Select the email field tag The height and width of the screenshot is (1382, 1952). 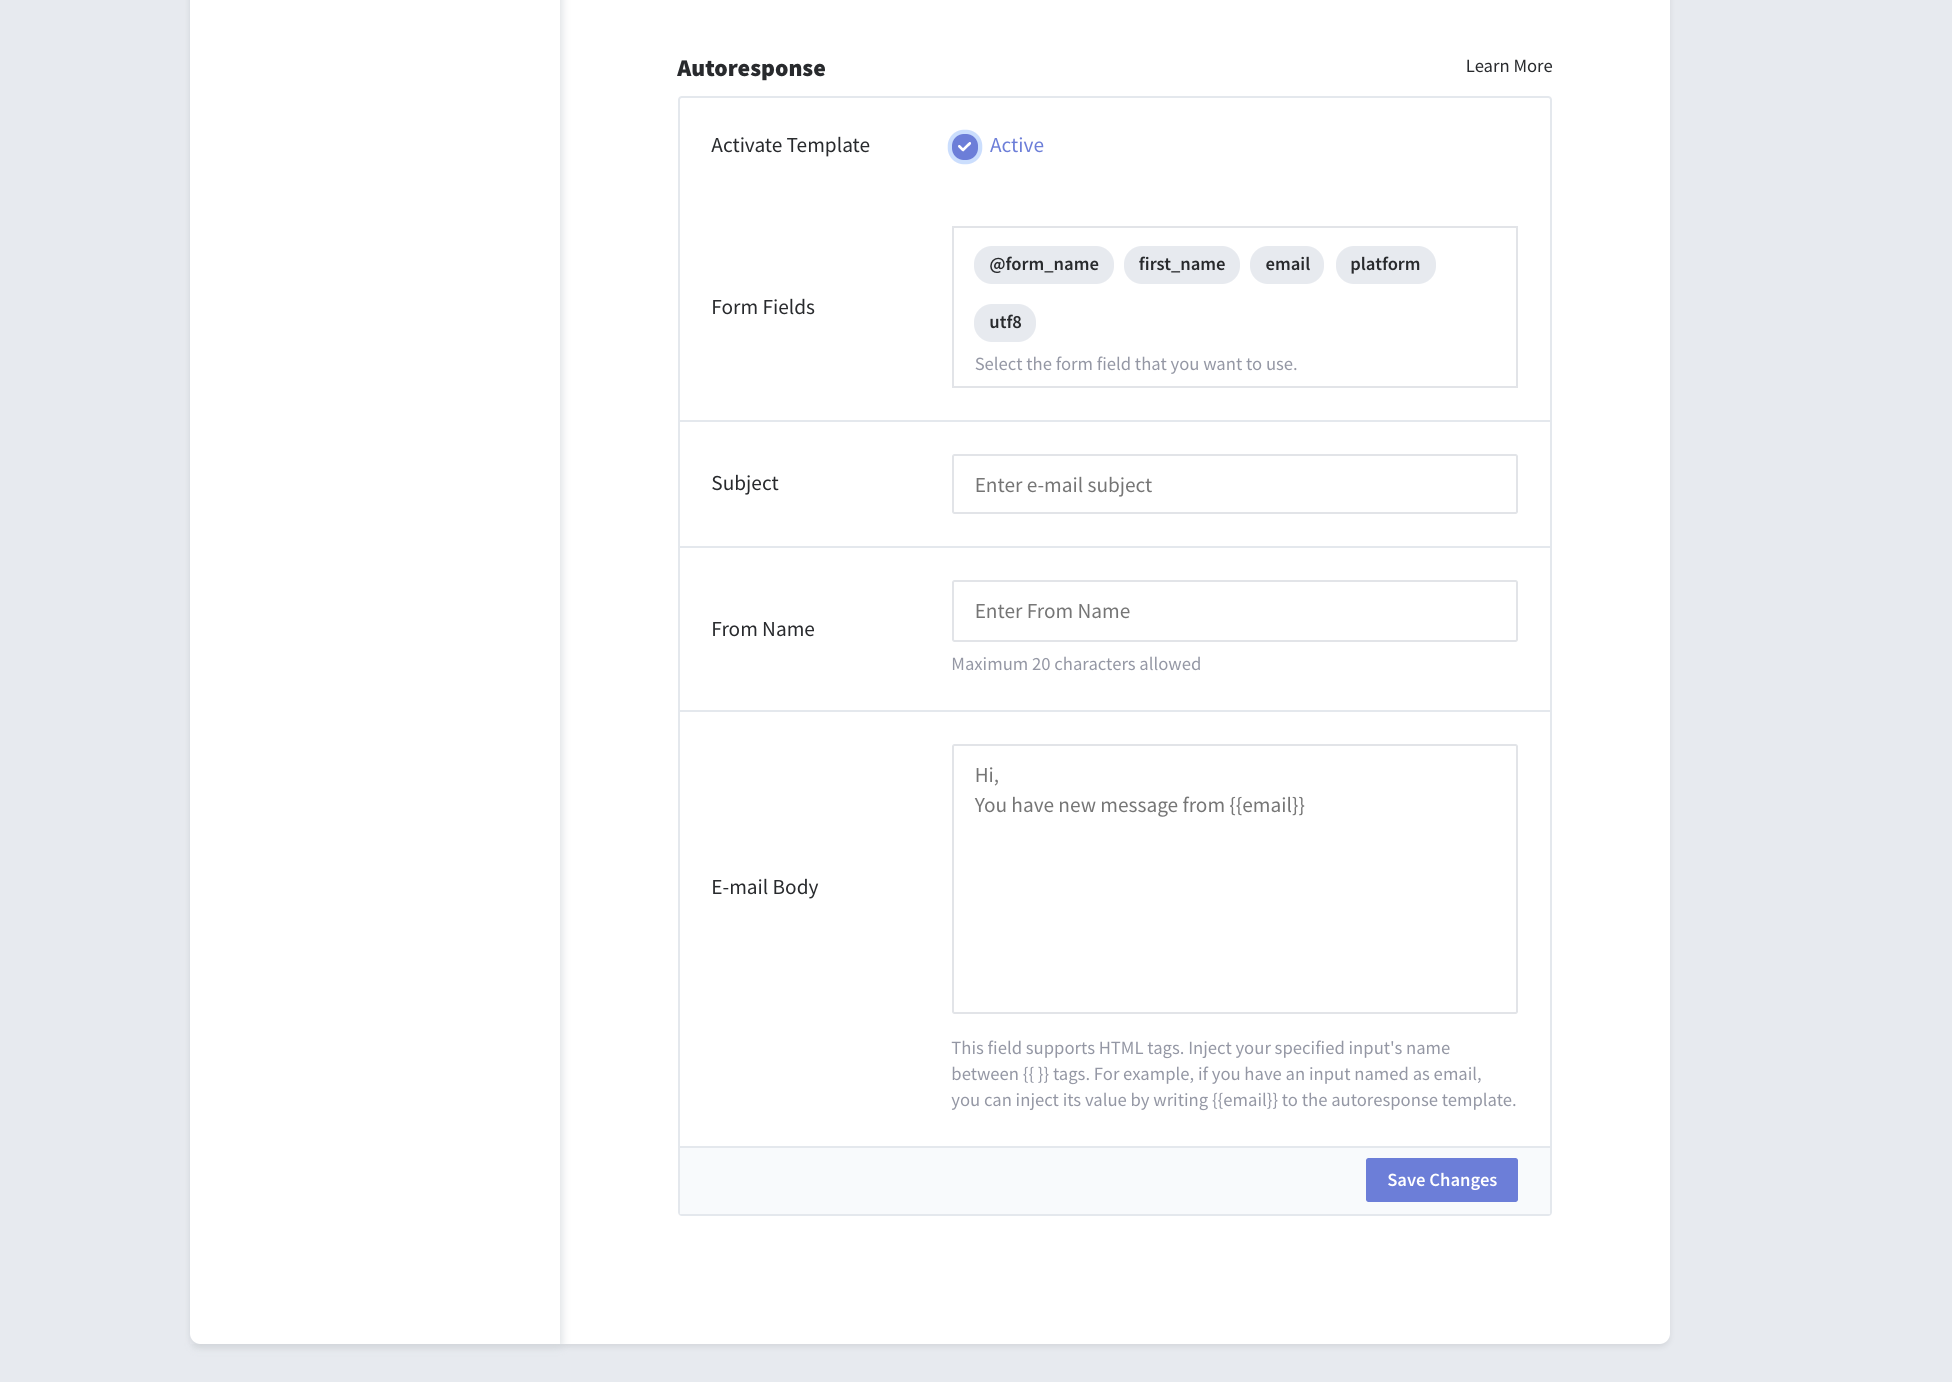(x=1287, y=264)
